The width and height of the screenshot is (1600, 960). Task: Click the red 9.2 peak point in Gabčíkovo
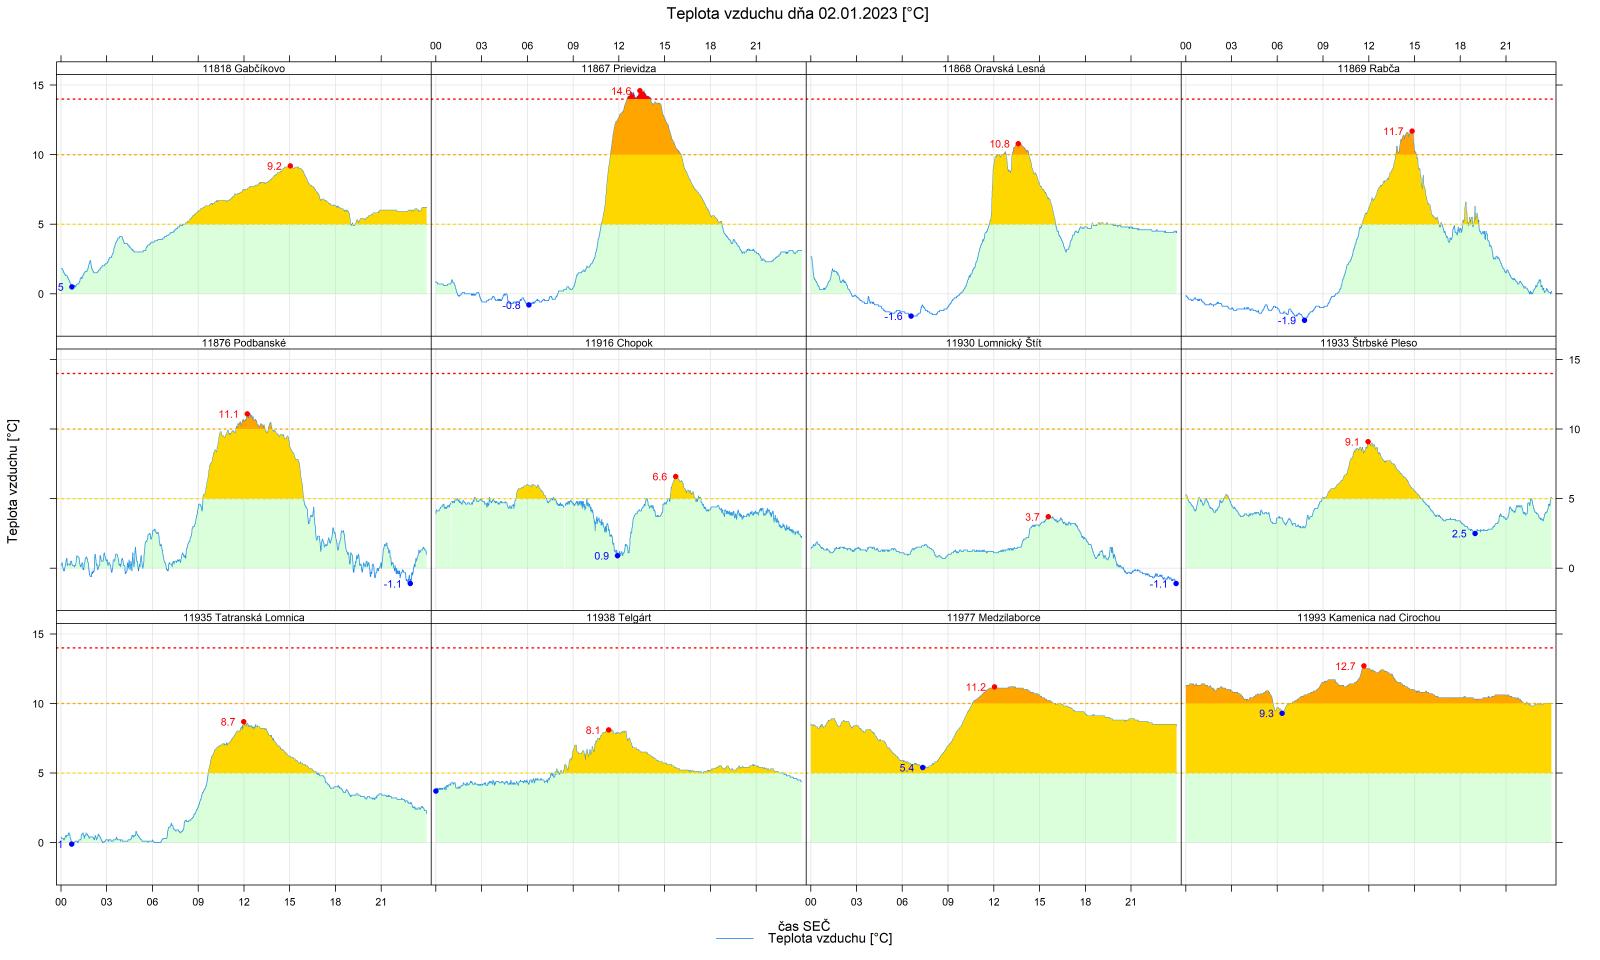pyautogui.click(x=290, y=166)
